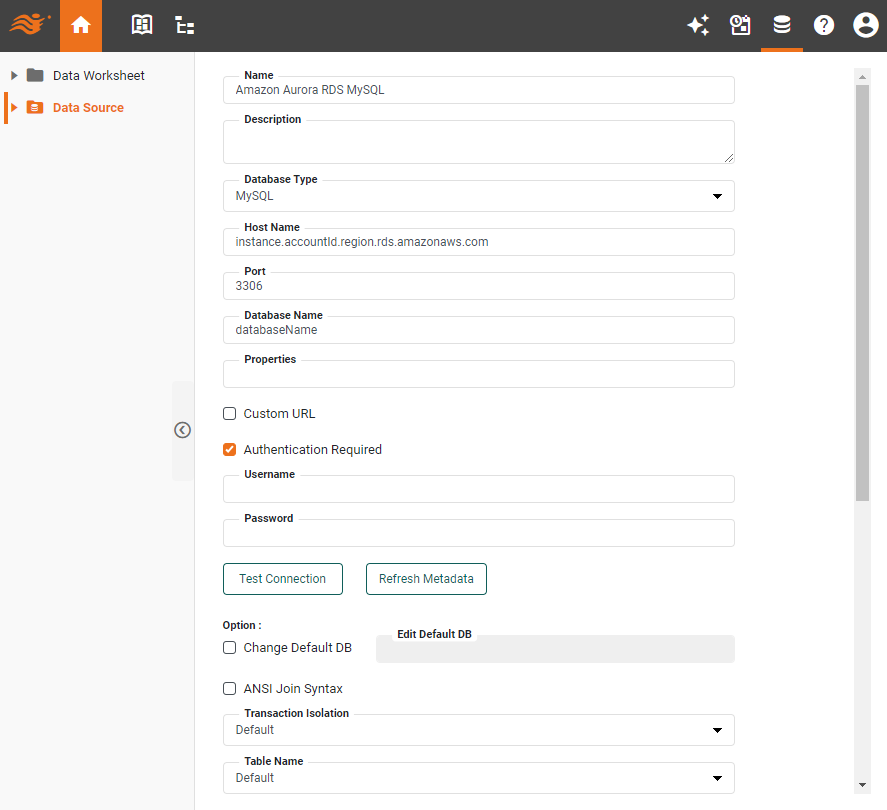This screenshot has width=887, height=810.
Task: Enable the Custom URL checkbox
Action: tap(229, 413)
